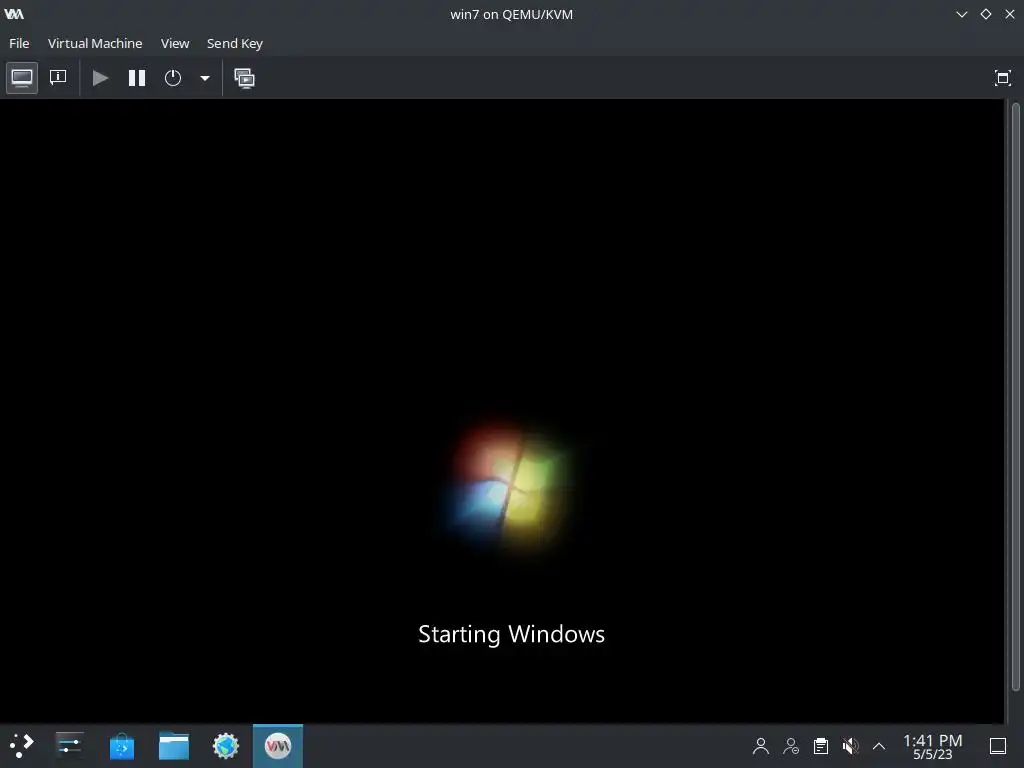Launch the web browser from taskbar

click(226, 746)
